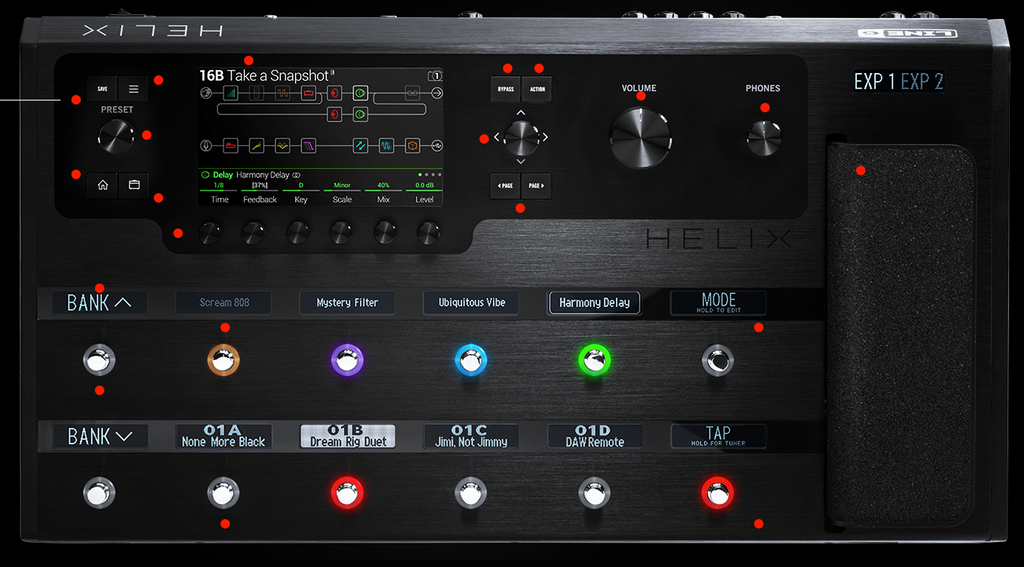Select the Harmony Delay scribble strip

tap(594, 303)
